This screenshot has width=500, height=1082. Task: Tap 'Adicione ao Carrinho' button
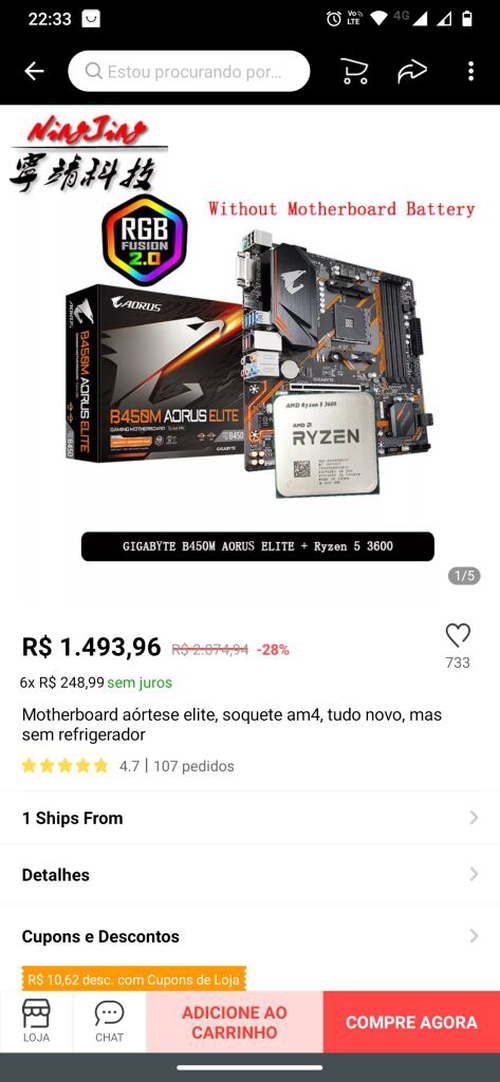(x=234, y=1022)
